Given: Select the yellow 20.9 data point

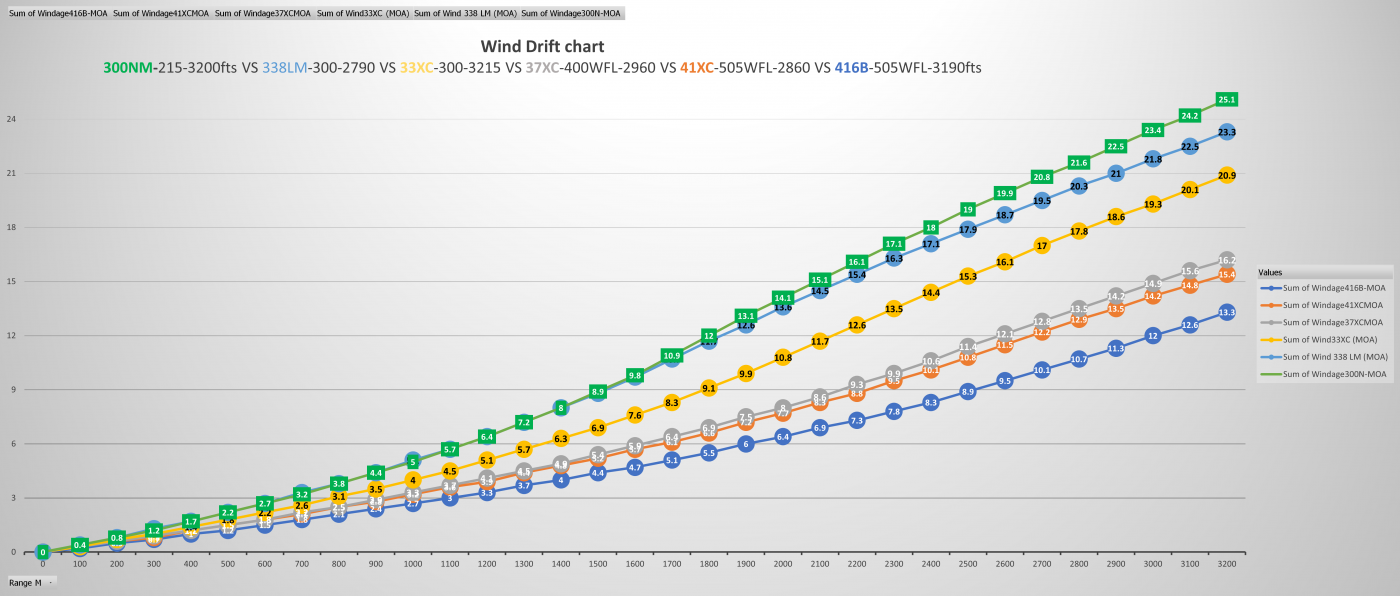Looking at the screenshot, I should 1227,175.
